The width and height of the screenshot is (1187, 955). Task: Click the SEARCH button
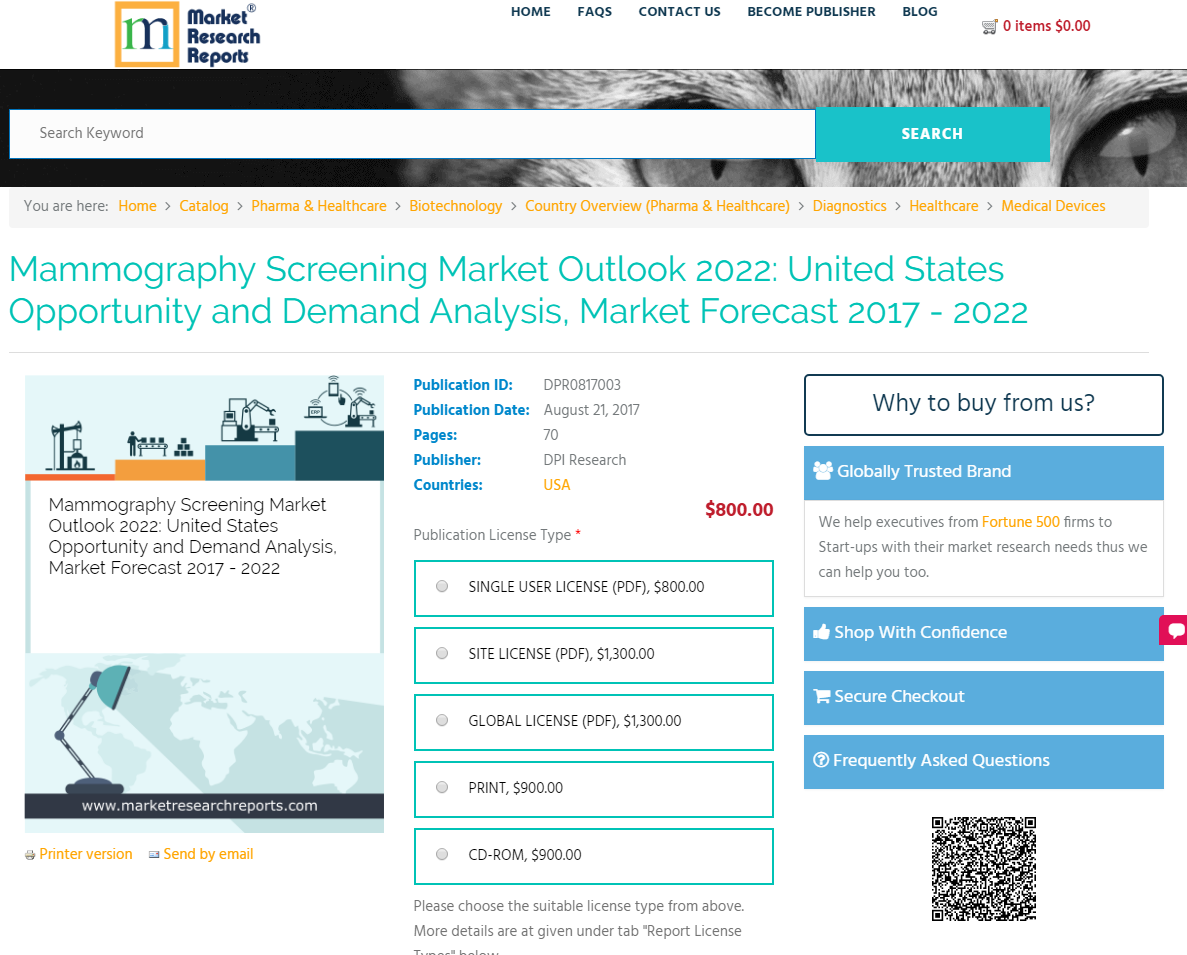pos(933,134)
